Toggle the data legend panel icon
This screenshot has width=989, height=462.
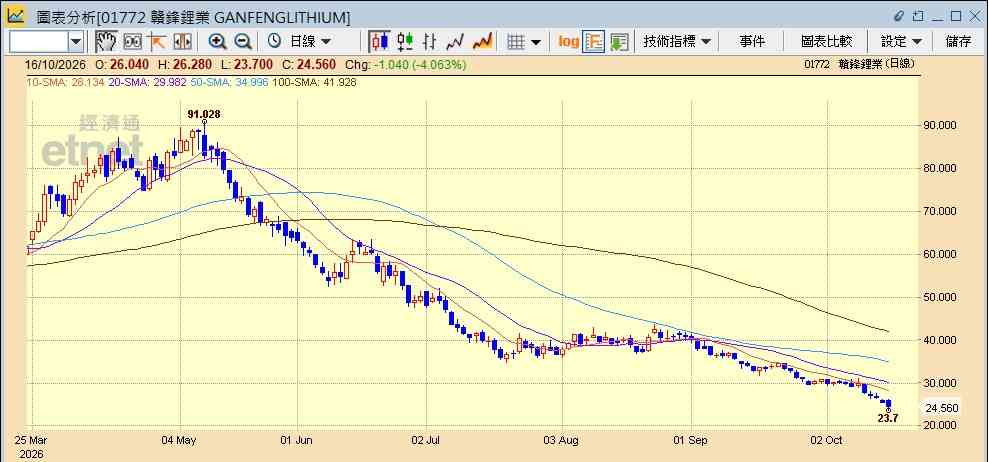[594, 42]
